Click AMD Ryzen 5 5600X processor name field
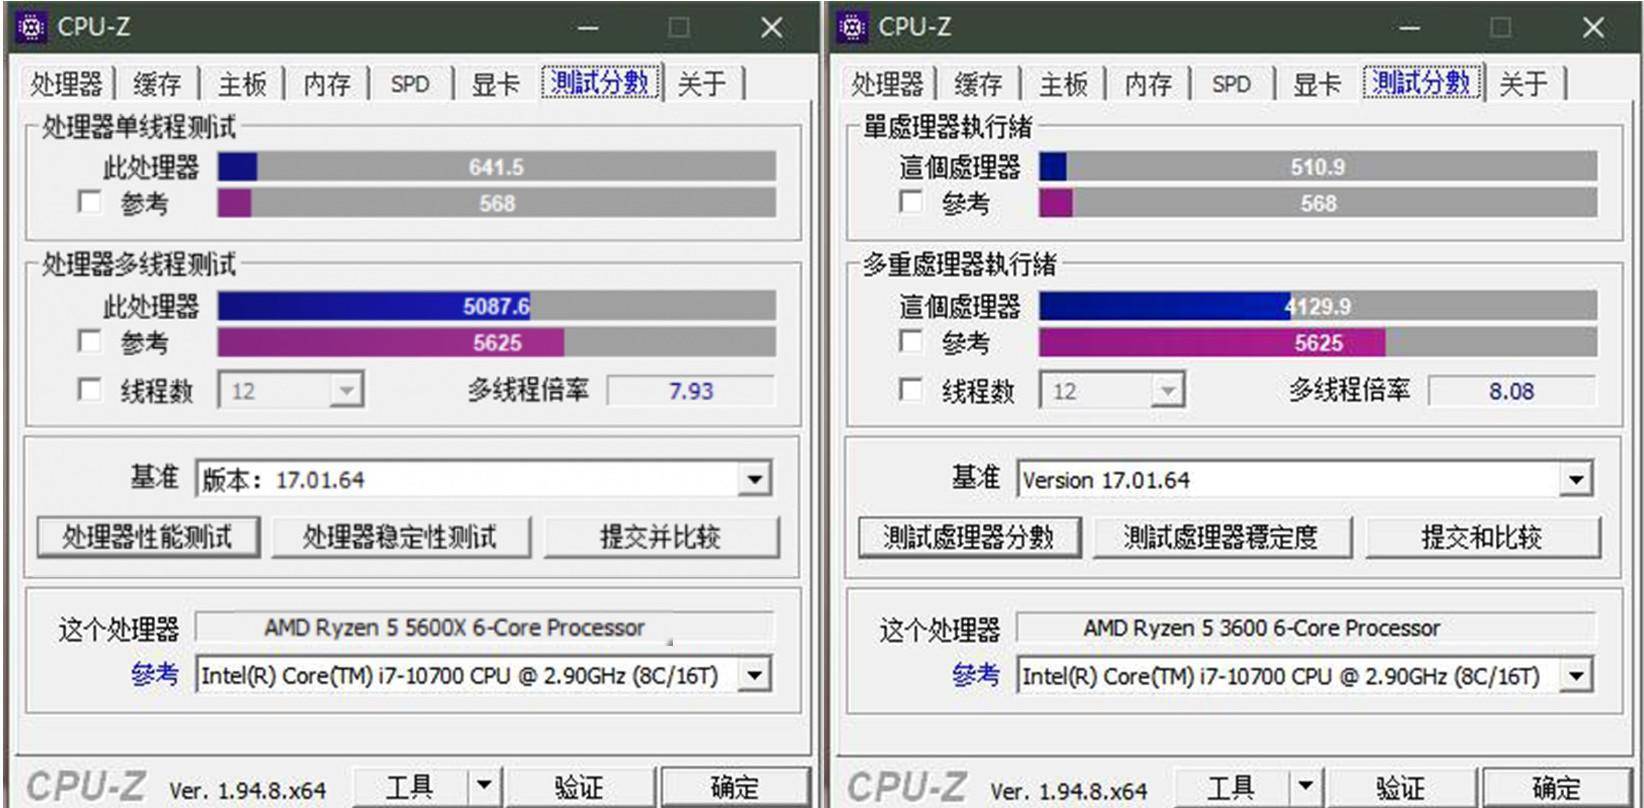Viewport: 1644px width, 808px height. [484, 628]
